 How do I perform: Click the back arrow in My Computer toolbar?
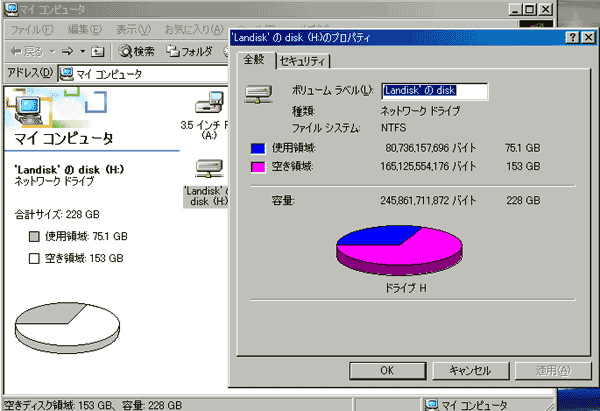pyautogui.click(x=26, y=51)
